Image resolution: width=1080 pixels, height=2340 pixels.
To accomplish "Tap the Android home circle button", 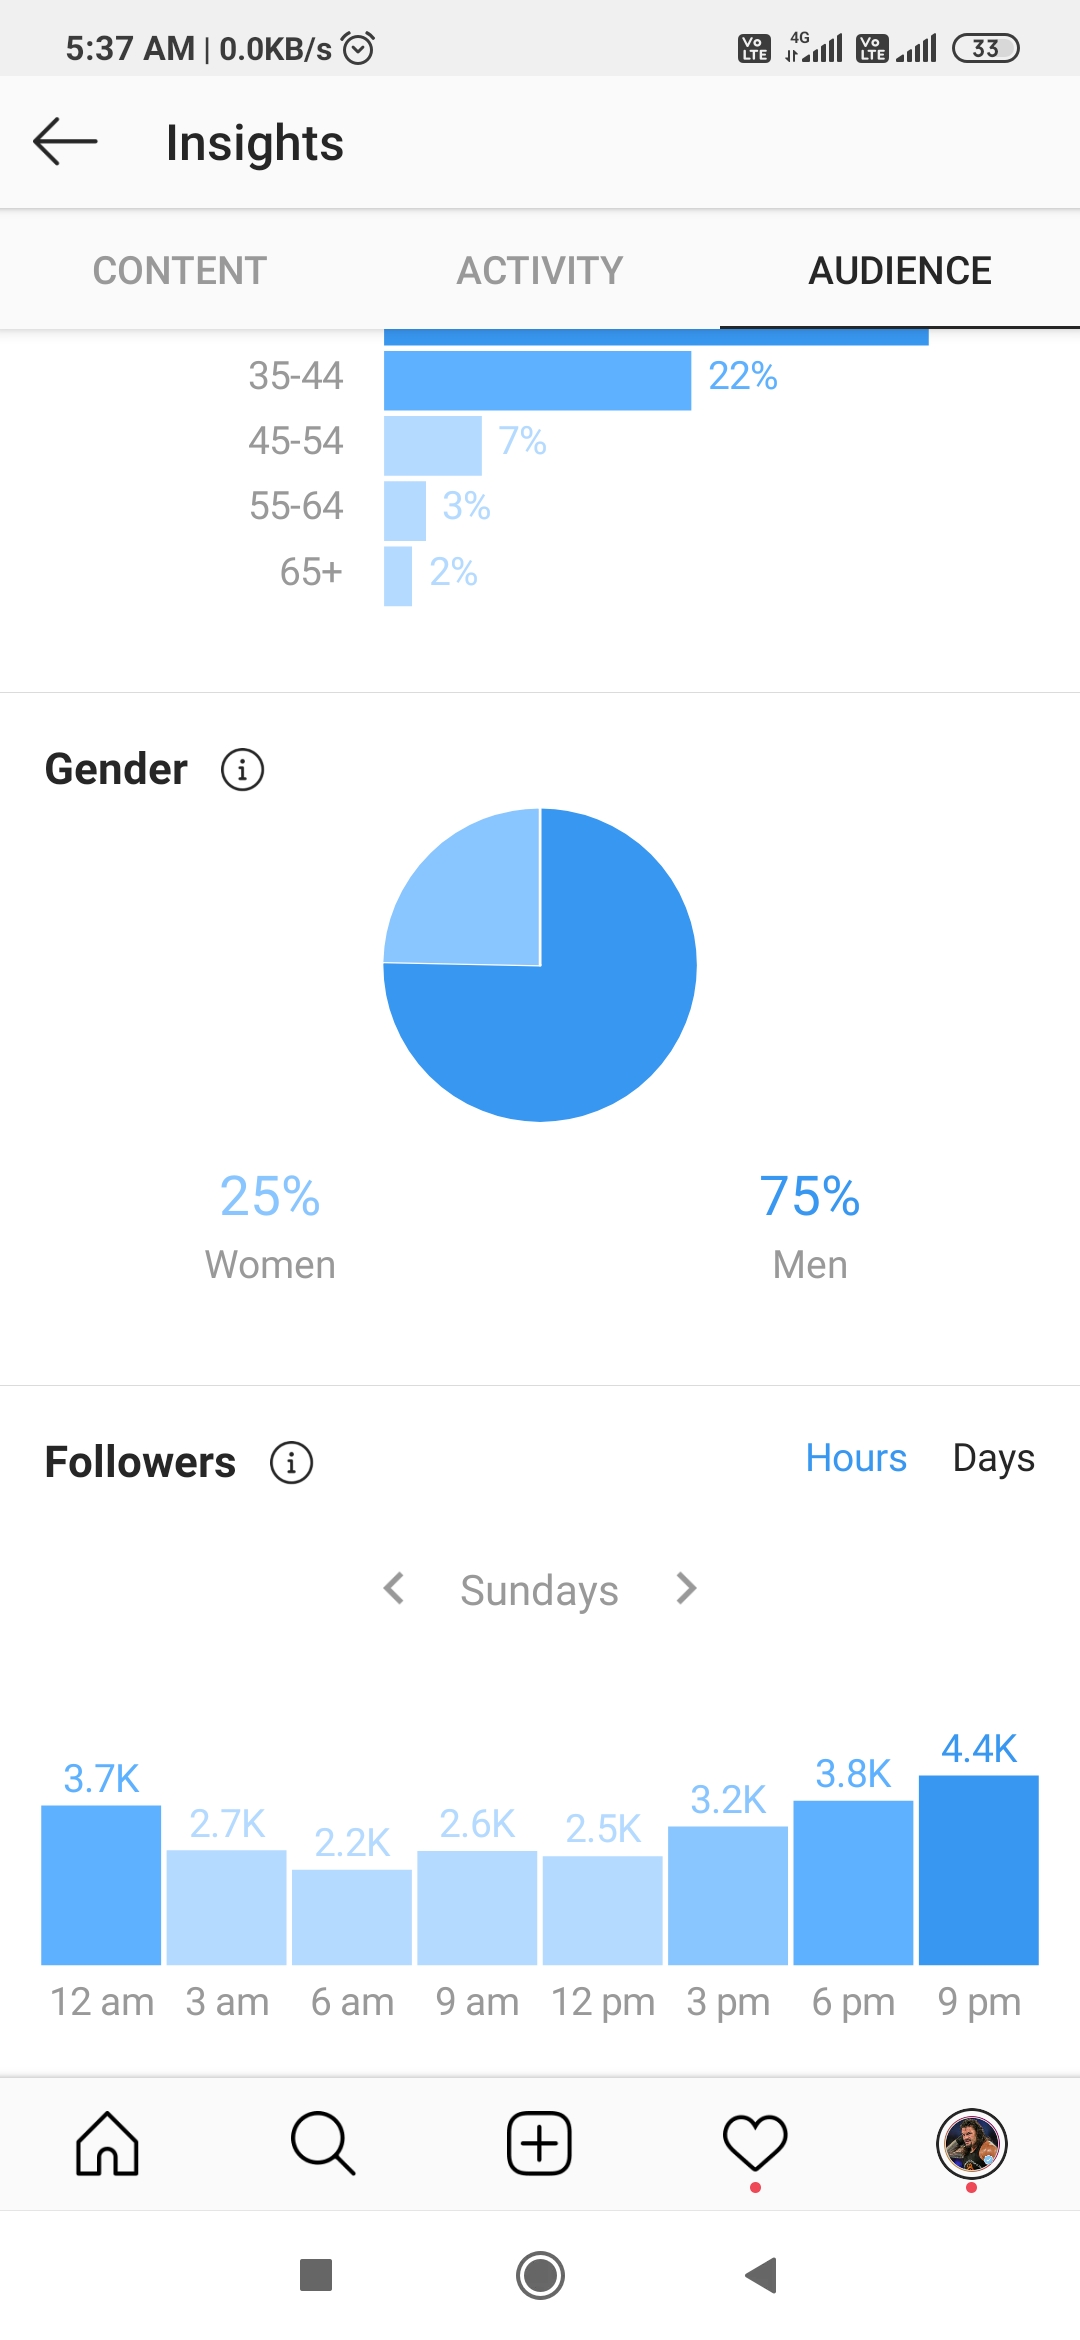I will tap(540, 2276).
